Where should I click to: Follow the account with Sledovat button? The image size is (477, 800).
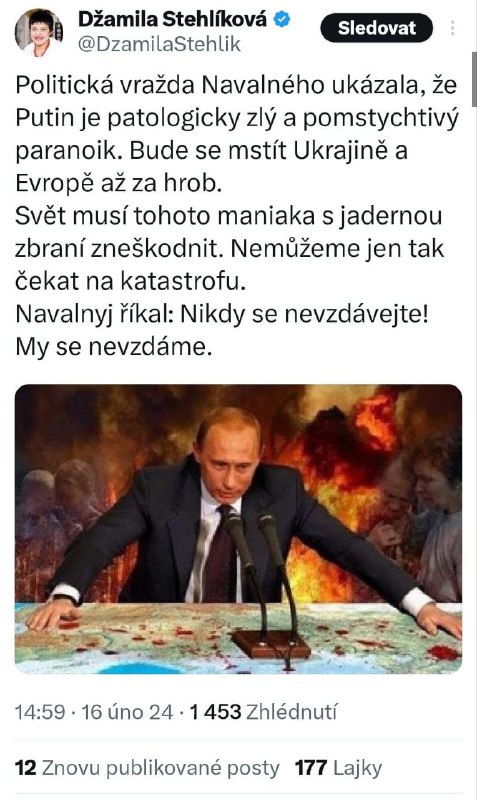point(376,28)
